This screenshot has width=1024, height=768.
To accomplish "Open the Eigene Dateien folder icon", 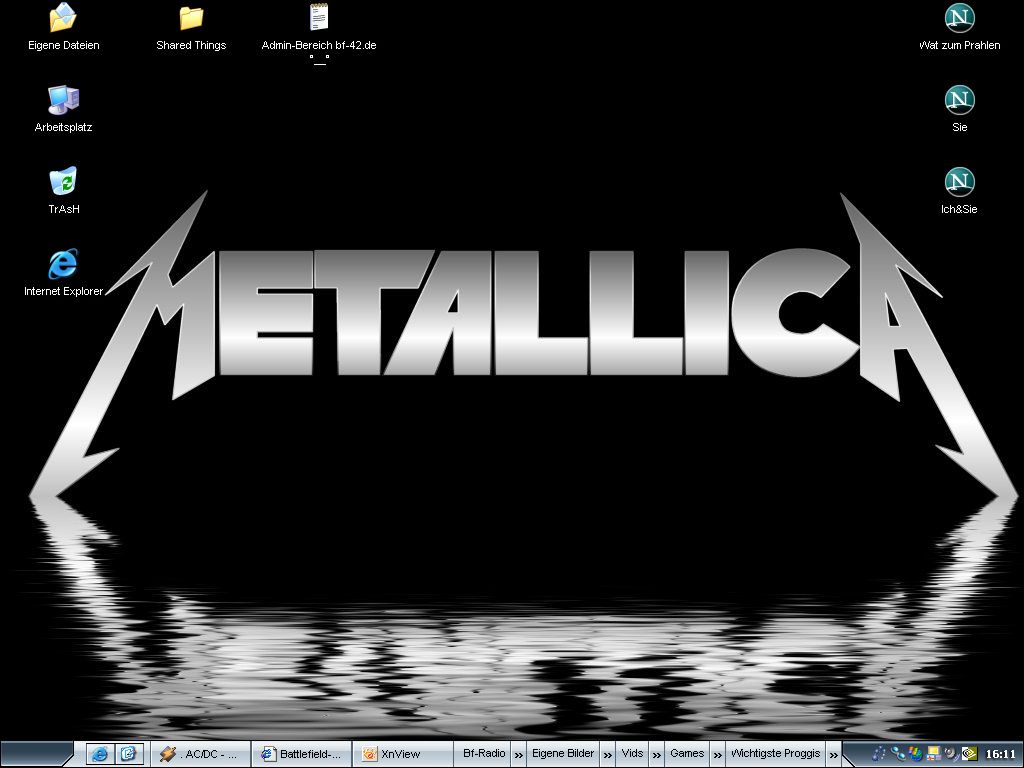I will point(63,18).
